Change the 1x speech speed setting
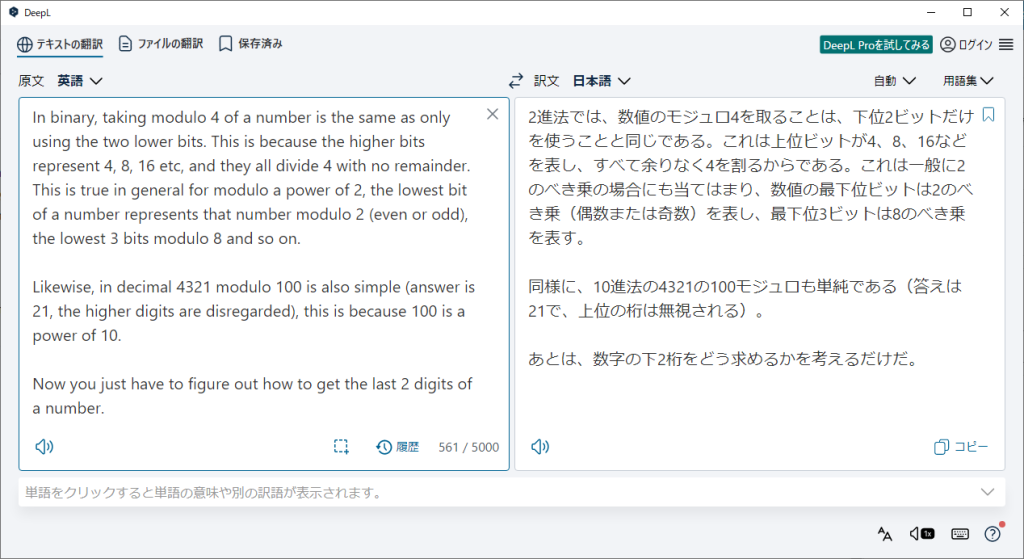 (x=922, y=534)
